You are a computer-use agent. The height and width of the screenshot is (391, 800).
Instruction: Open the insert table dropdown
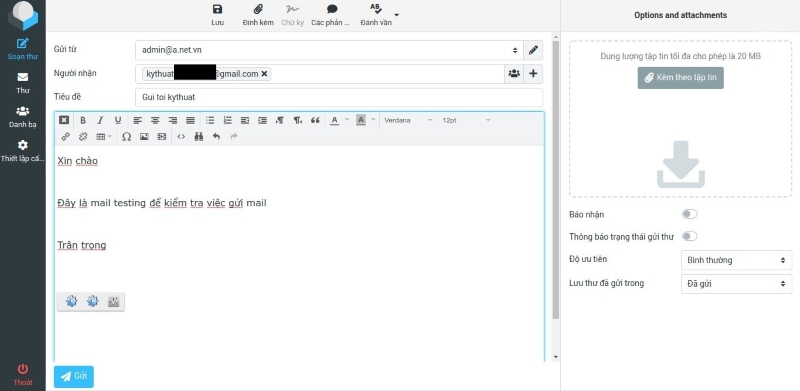coord(104,136)
